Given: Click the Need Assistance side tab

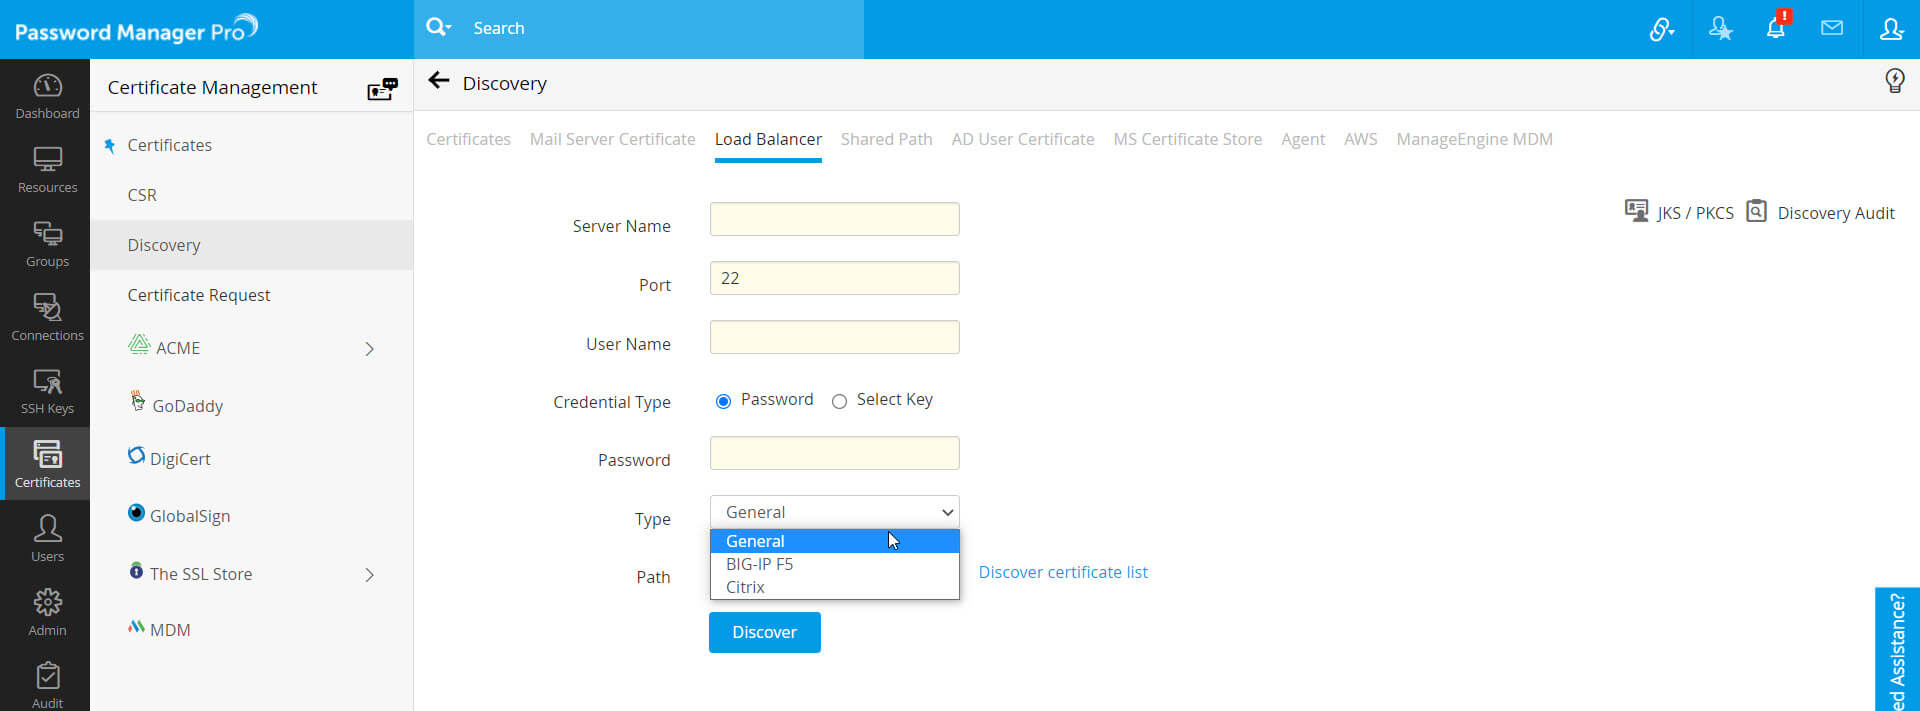Looking at the screenshot, I should coord(1897,649).
